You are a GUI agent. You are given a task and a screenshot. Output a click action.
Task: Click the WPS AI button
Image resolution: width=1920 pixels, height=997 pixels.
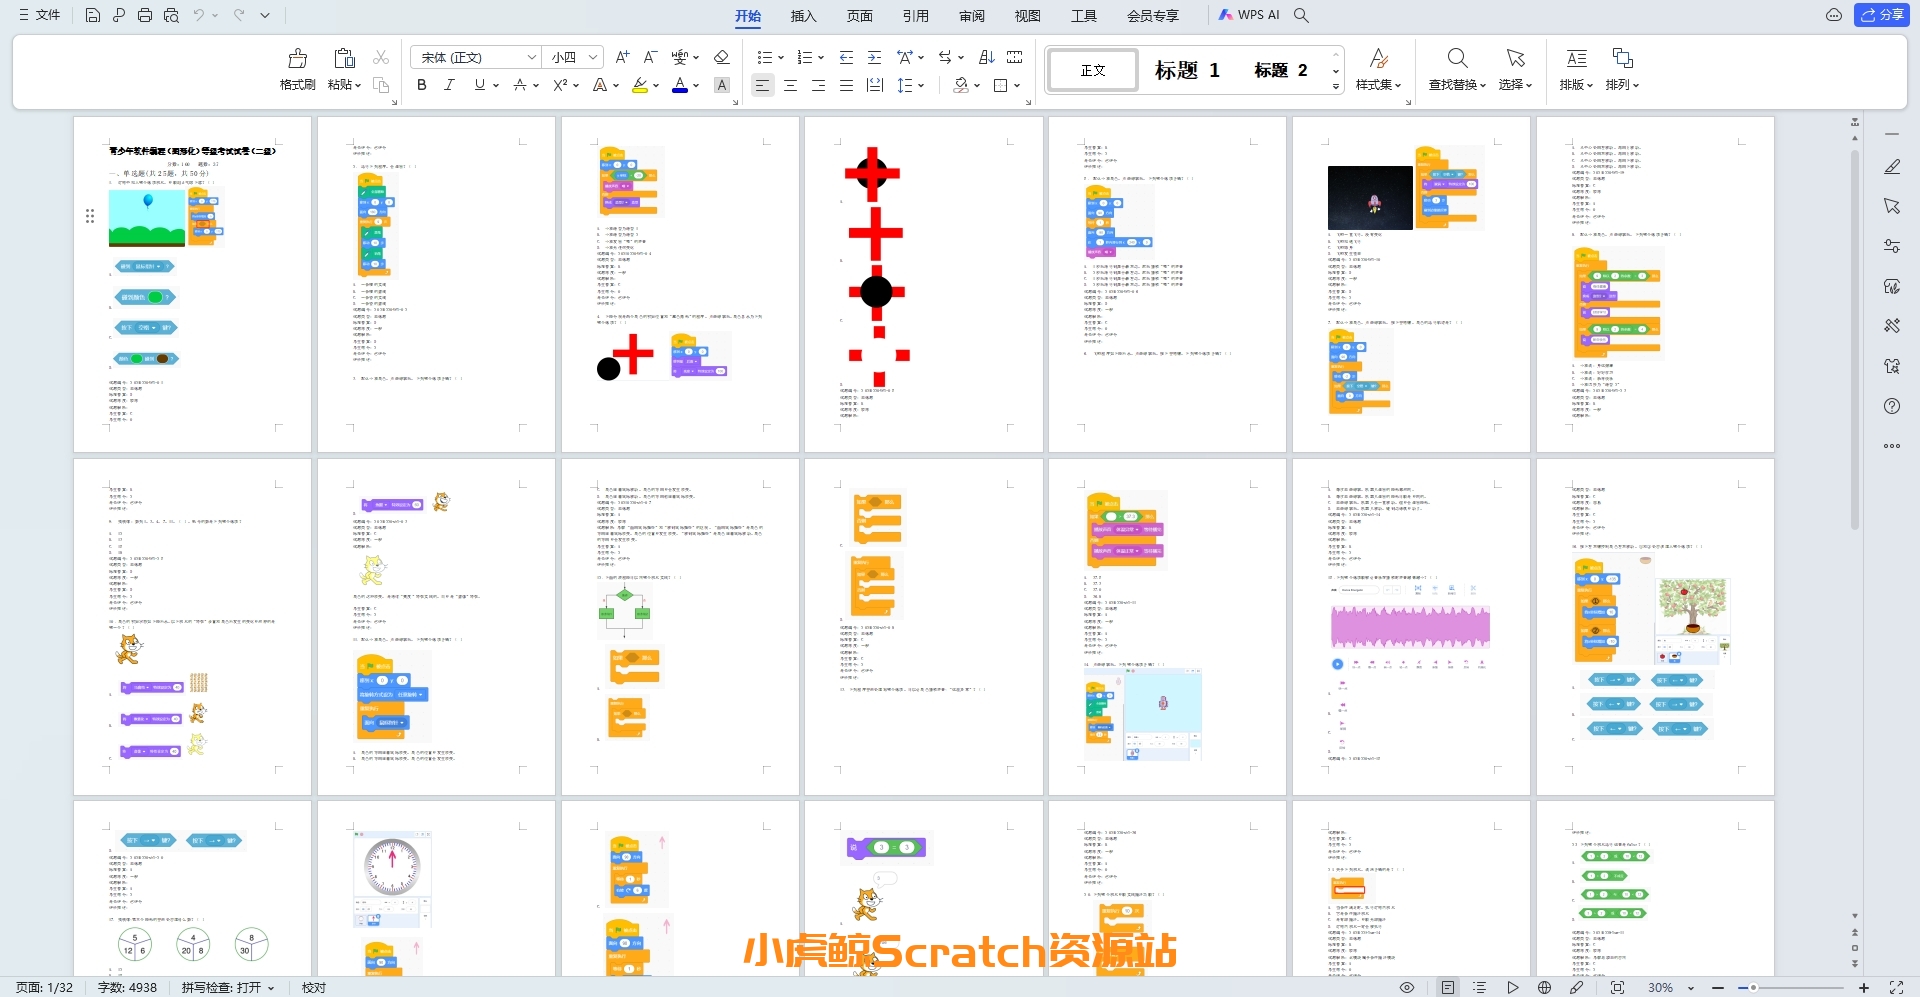click(1248, 15)
